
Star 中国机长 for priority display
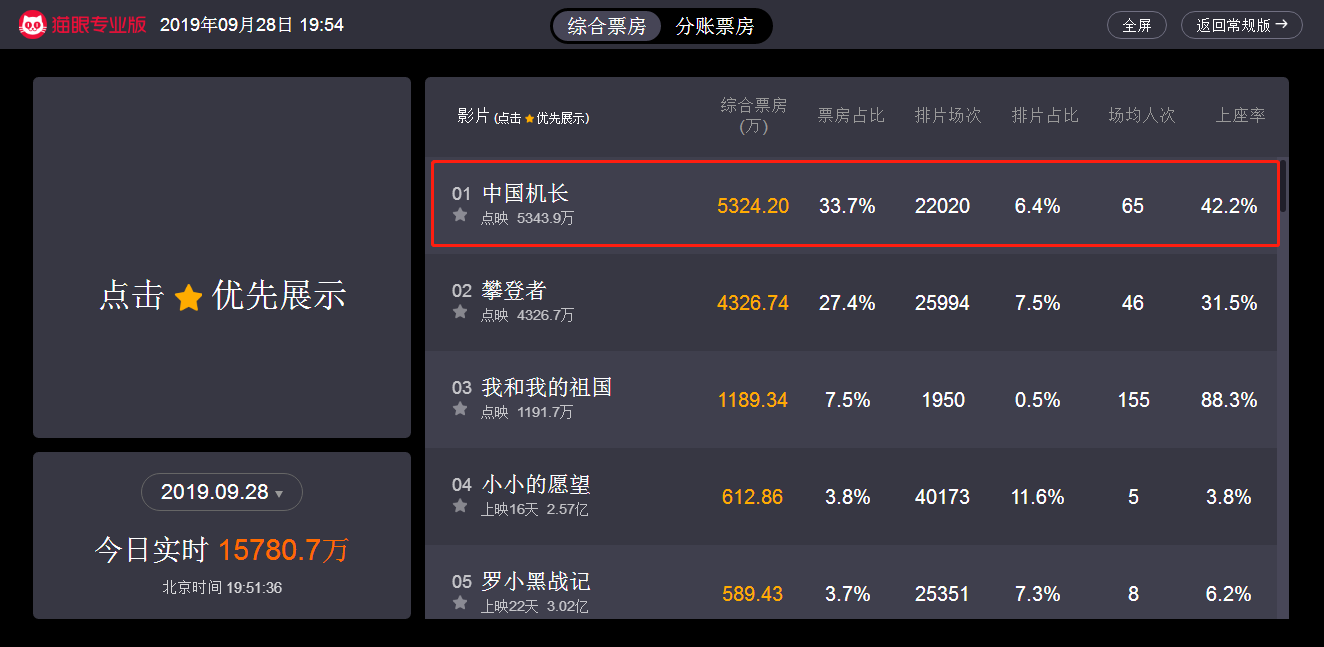click(x=460, y=215)
